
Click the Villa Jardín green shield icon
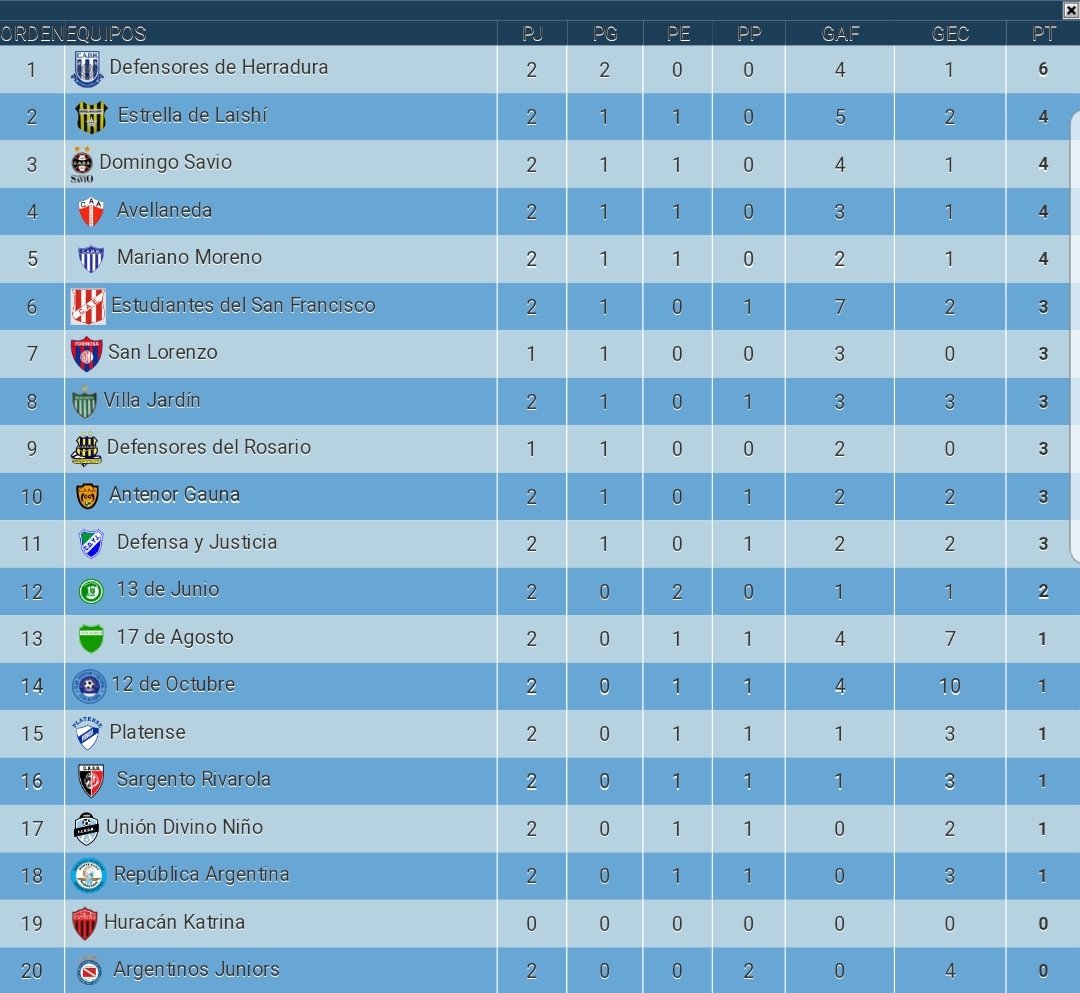point(85,401)
